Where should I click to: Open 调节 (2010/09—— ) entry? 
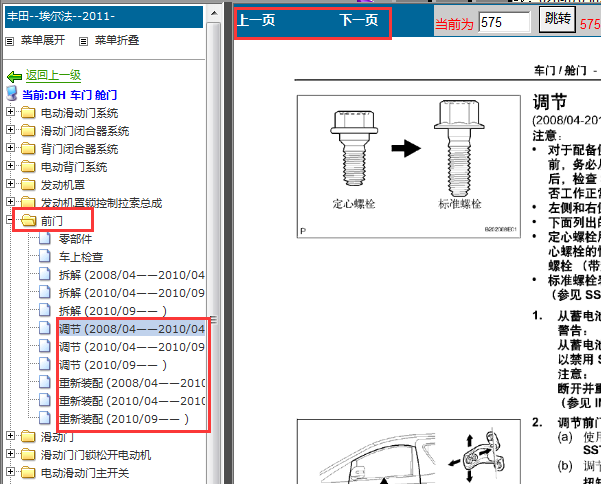(113, 365)
